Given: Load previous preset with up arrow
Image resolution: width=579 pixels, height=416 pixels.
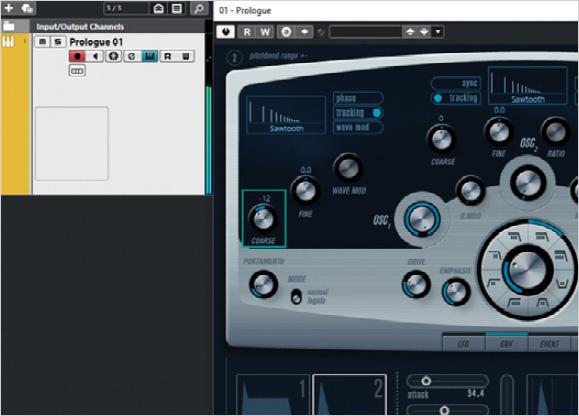Looking at the screenshot, I should coord(410,32).
